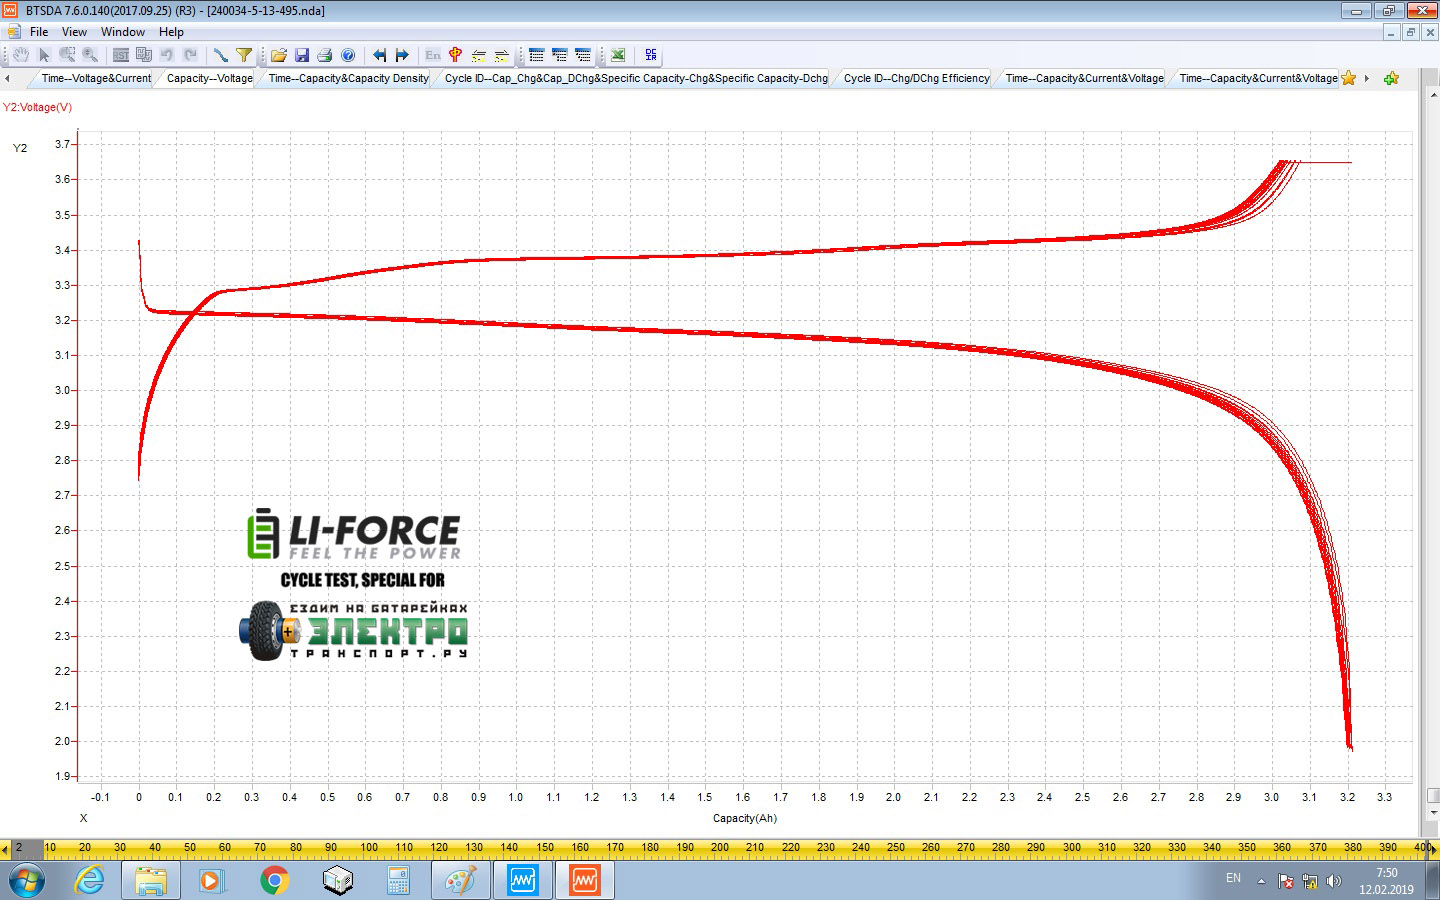The image size is (1440, 900).
Task: Switch to Cycle ID--Chg/DChg Efficiency tab
Action: pyautogui.click(x=916, y=78)
